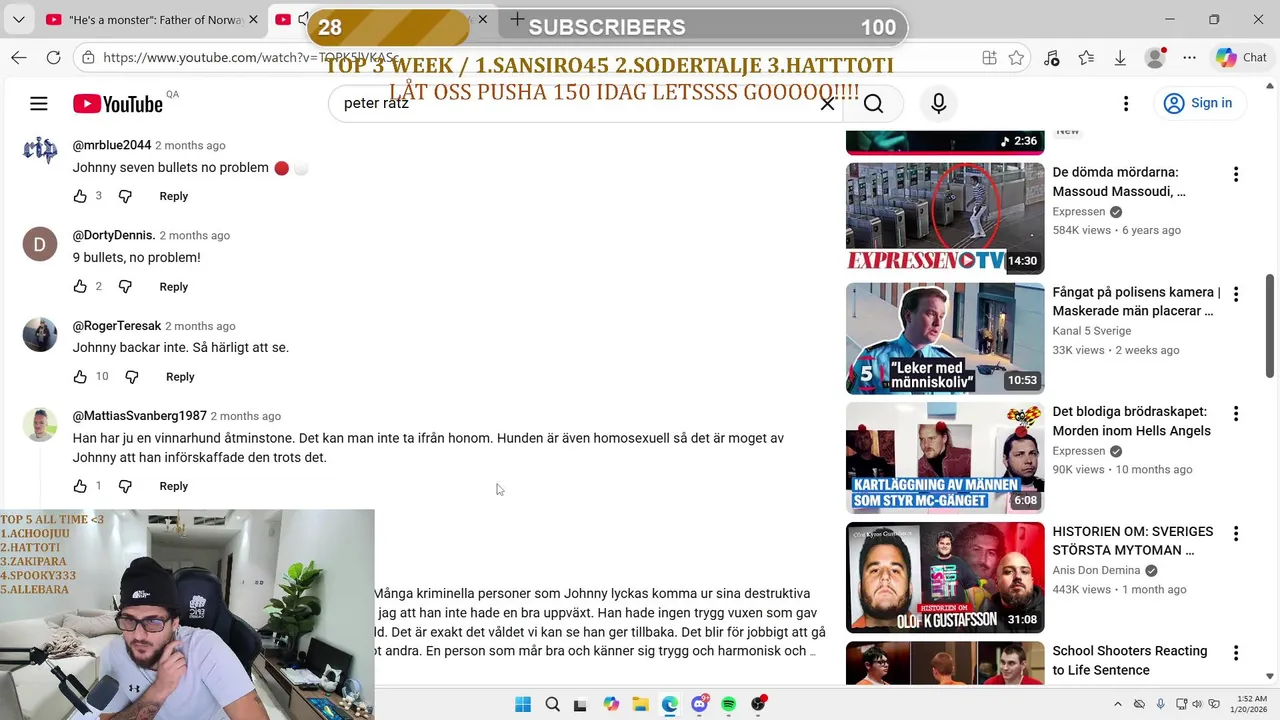1280x720 pixels.
Task: Open Copilot Chat button
Action: pyautogui.click(x=1241, y=58)
